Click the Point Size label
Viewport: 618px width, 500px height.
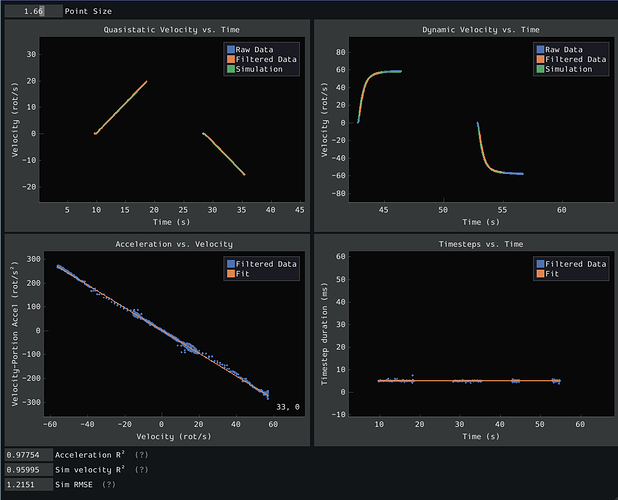(88, 11)
